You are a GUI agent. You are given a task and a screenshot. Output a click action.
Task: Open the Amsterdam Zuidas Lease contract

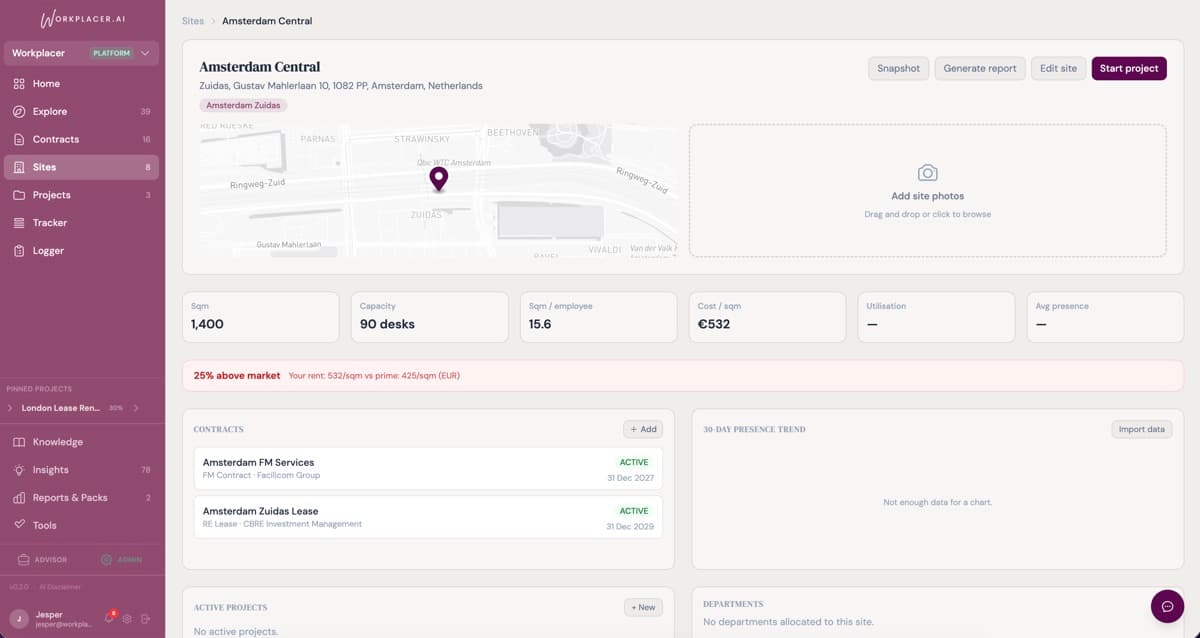point(428,517)
